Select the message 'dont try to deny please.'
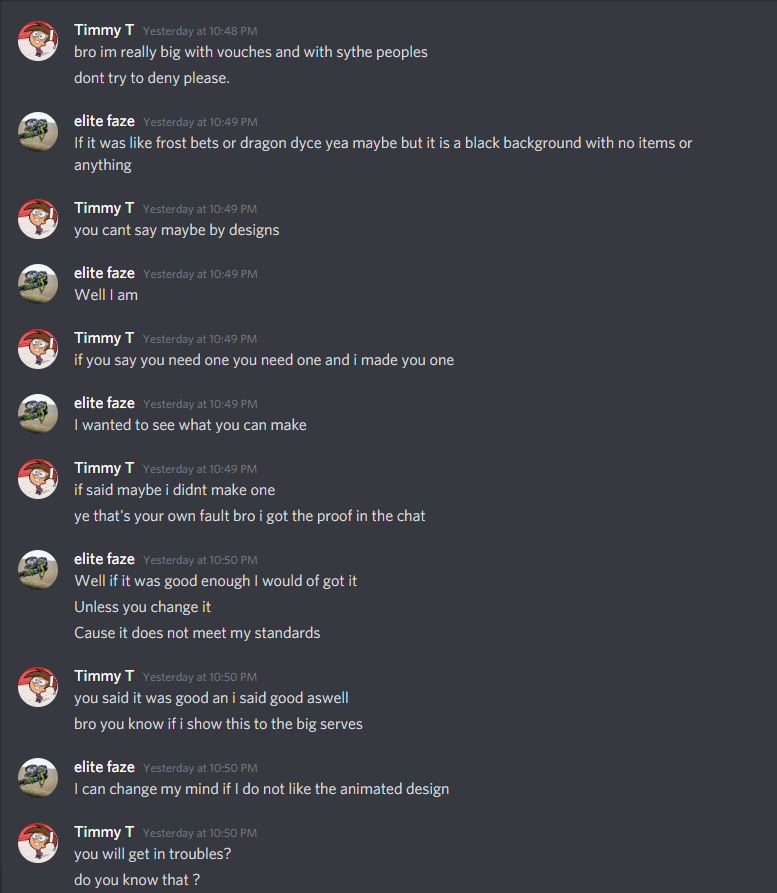777x893 pixels. (x=152, y=78)
